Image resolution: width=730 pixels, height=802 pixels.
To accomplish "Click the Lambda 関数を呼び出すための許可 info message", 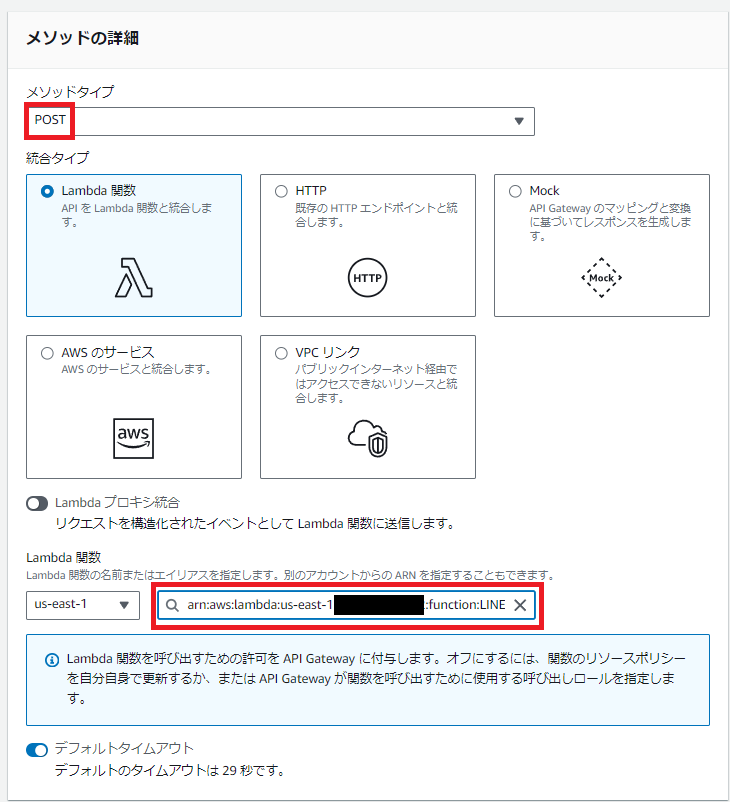I will [x=375, y=678].
